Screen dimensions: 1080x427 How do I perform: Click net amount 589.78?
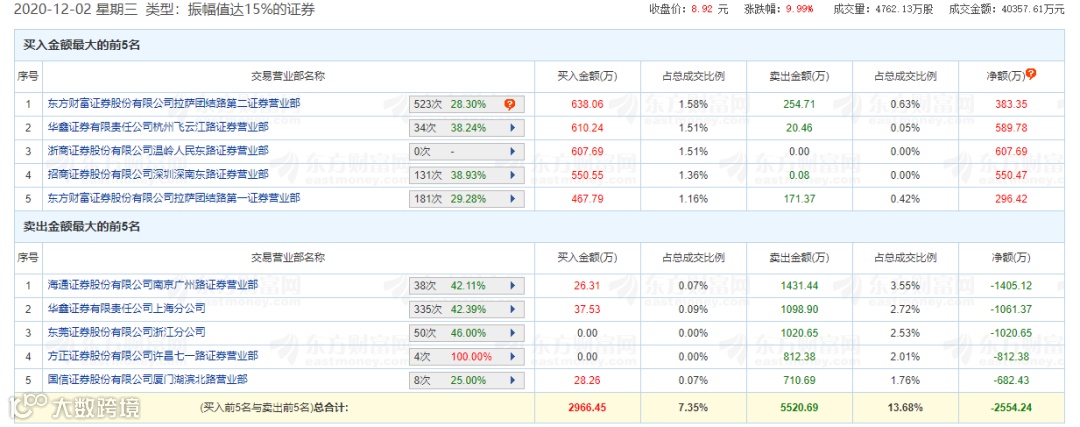coord(1011,128)
